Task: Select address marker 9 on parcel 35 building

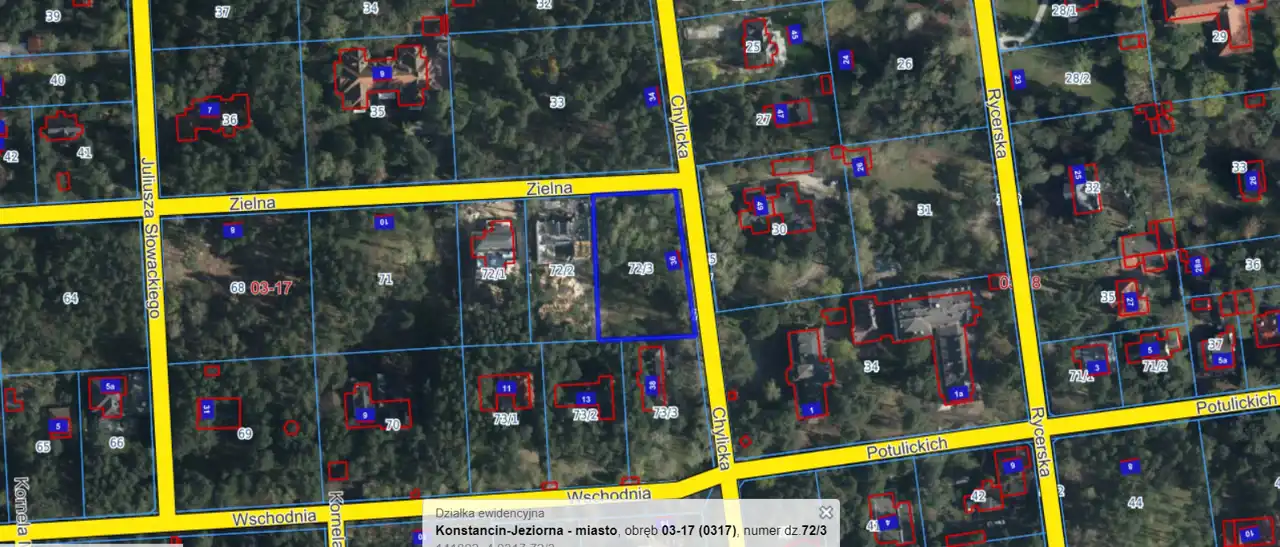Action: point(380,73)
